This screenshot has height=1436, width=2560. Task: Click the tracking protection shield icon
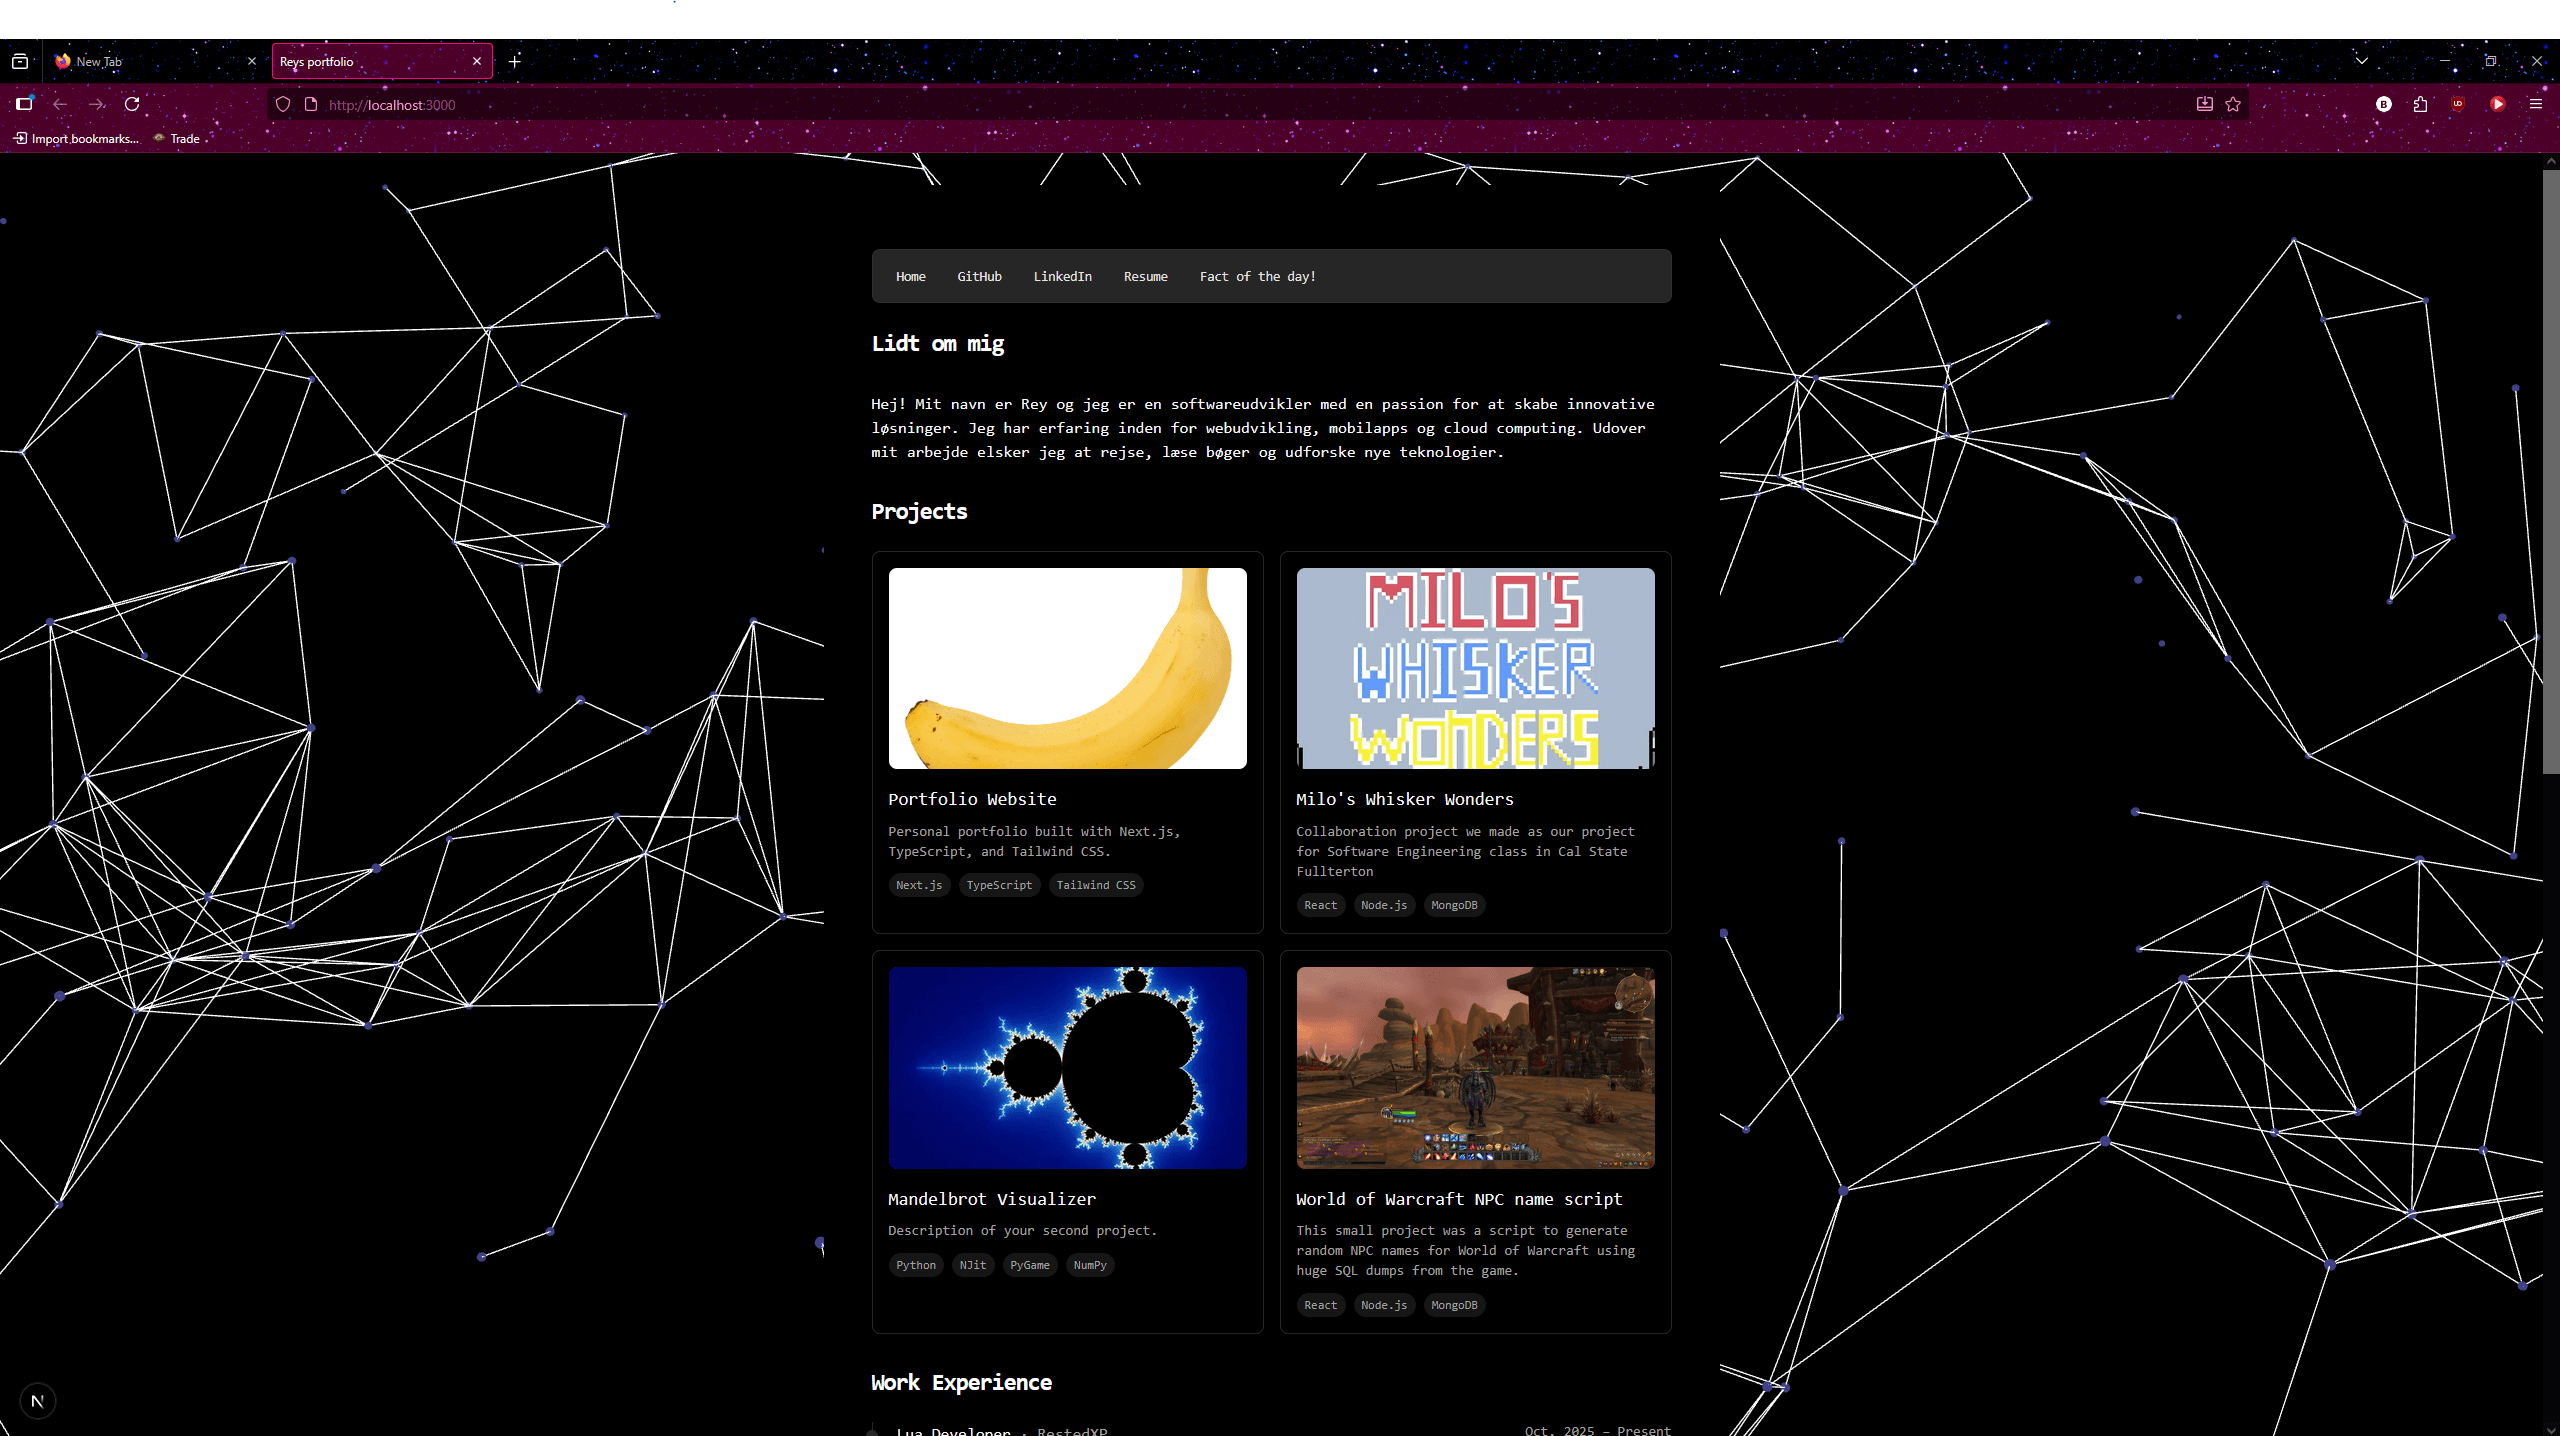click(283, 104)
